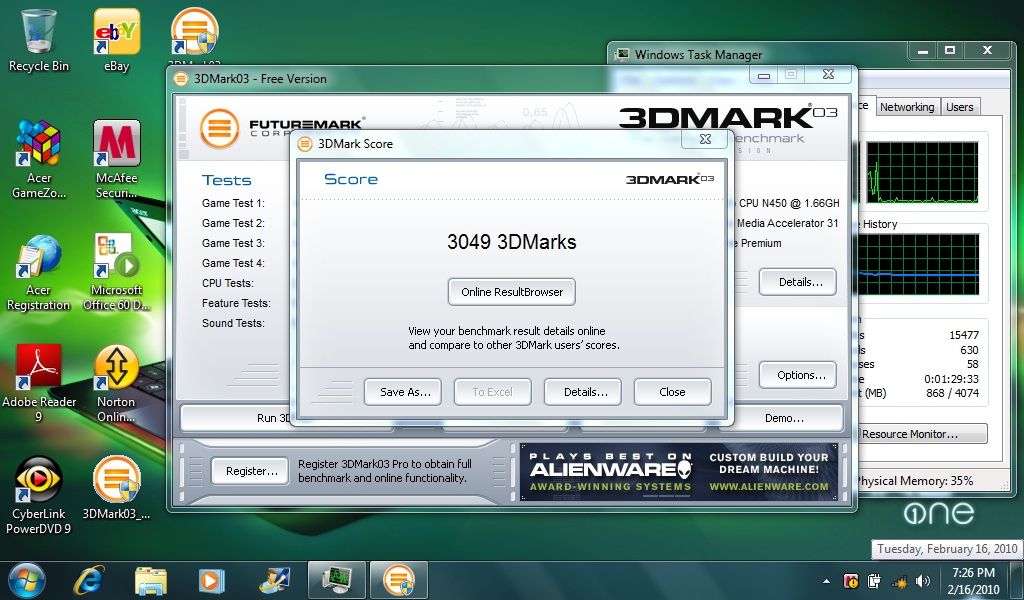The height and width of the screenshot is (600, 1024).
Task: Click the Game Test 1 label
Action: pos(233,203)
